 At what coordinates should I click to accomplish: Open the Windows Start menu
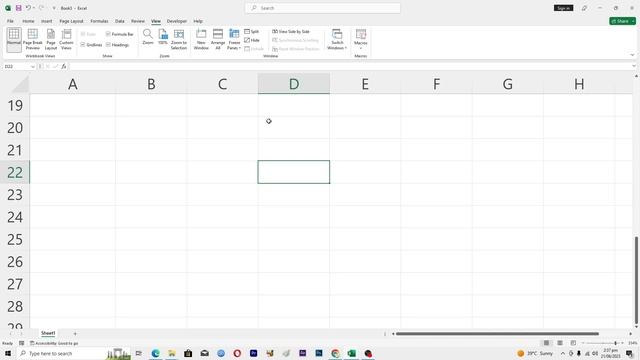[8, 353]
